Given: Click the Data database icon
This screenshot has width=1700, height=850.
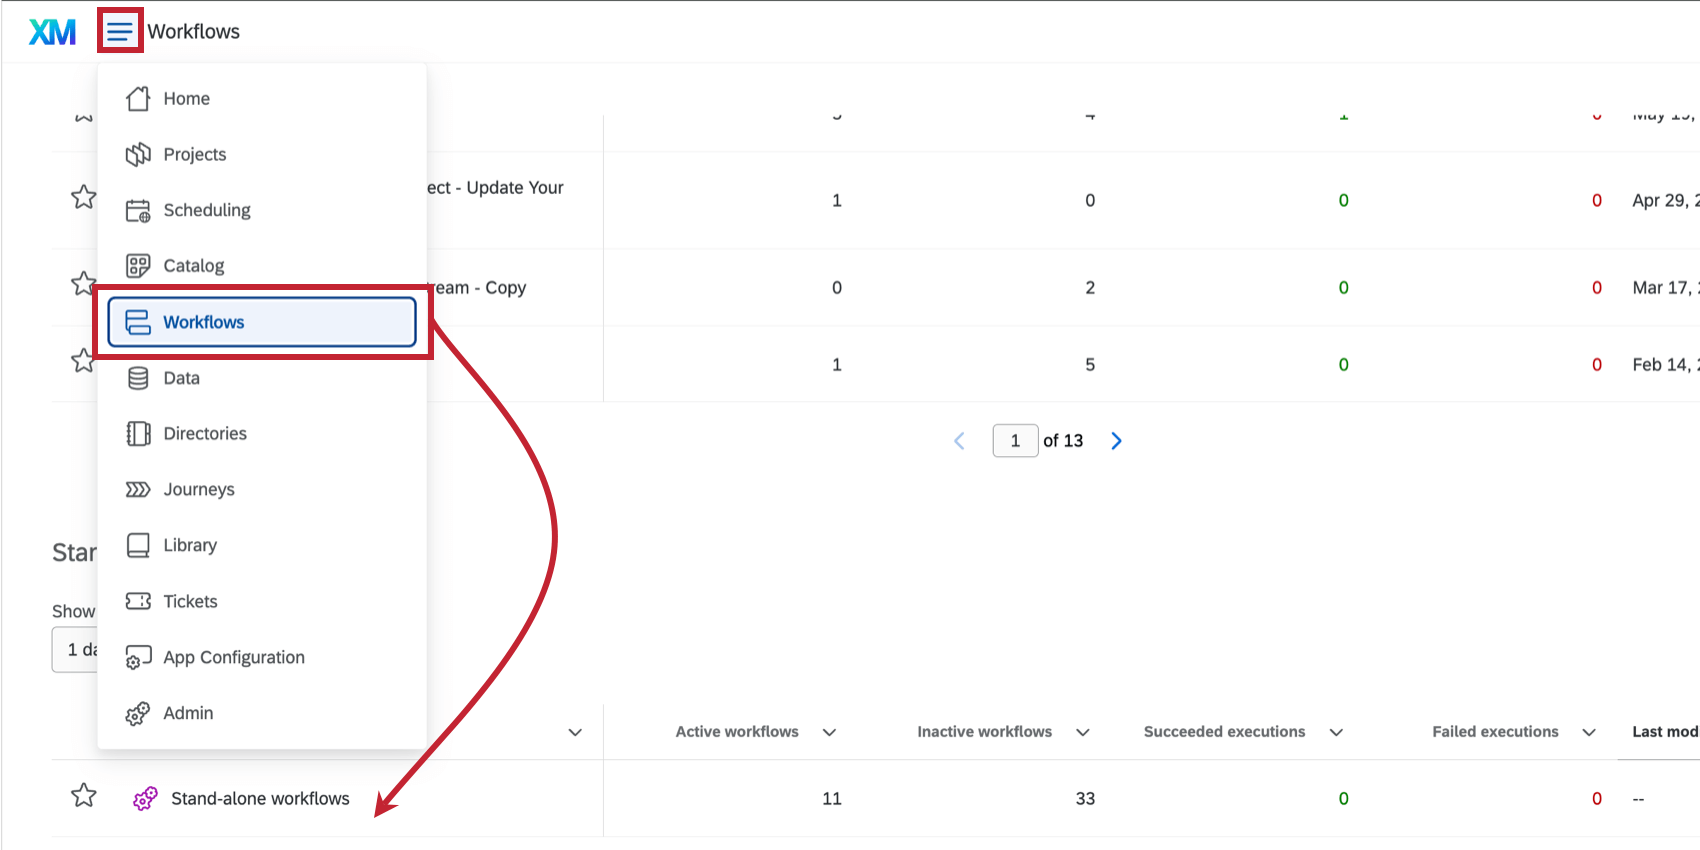Looking at the screenshot, I should tap(138, 378).
